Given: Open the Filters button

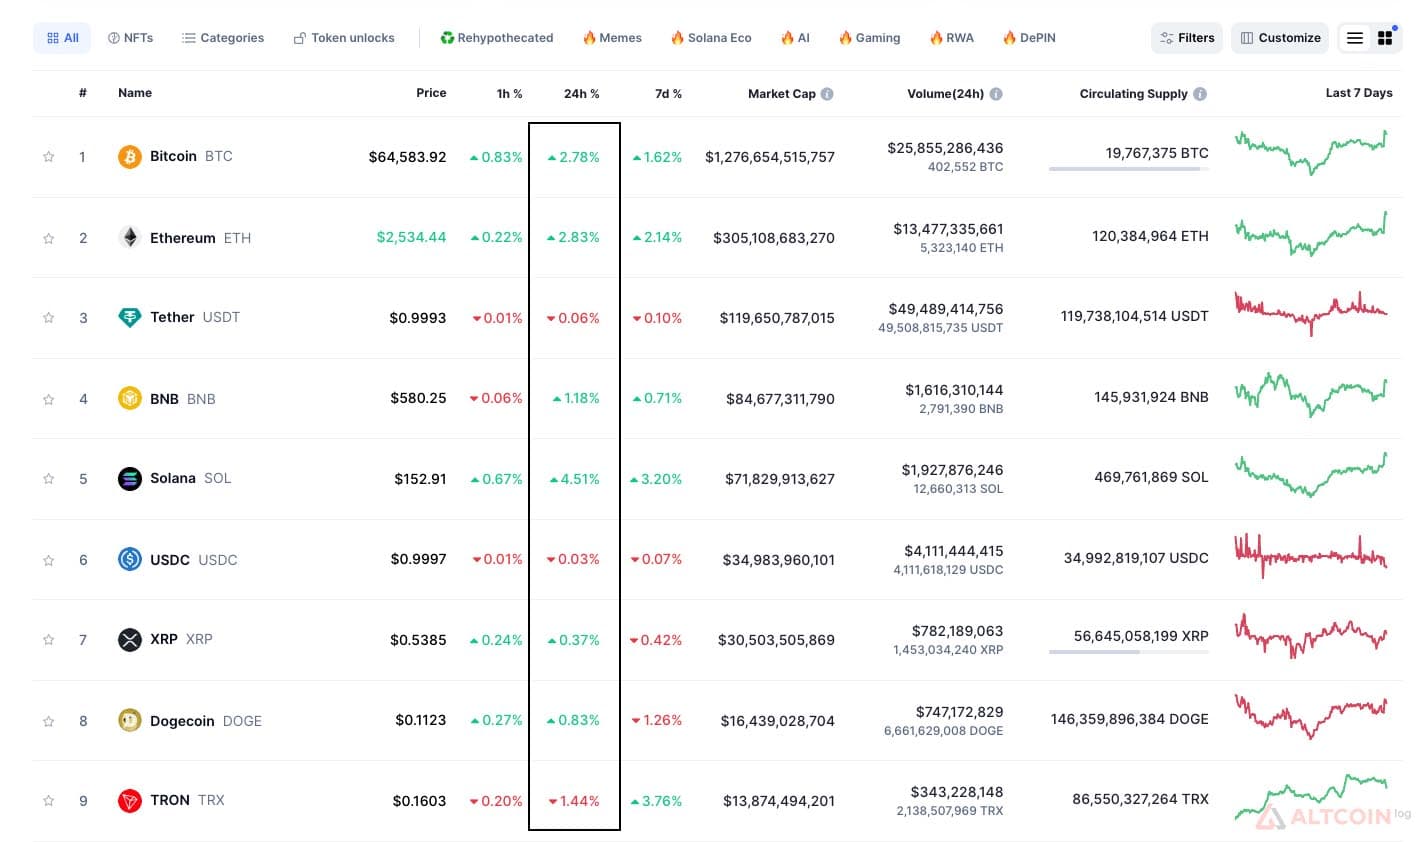Looking at the screenshot, I should (1187, 38).
